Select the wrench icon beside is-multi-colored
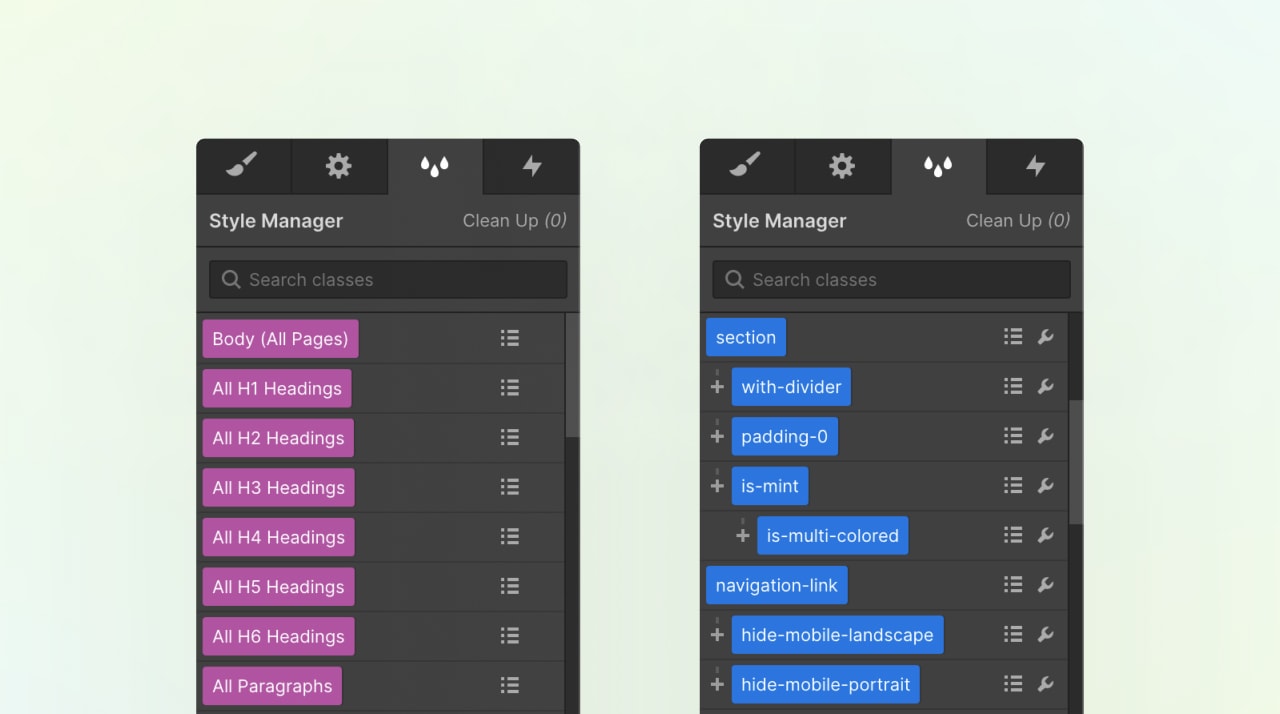1280x714 pixels. 1046,535
